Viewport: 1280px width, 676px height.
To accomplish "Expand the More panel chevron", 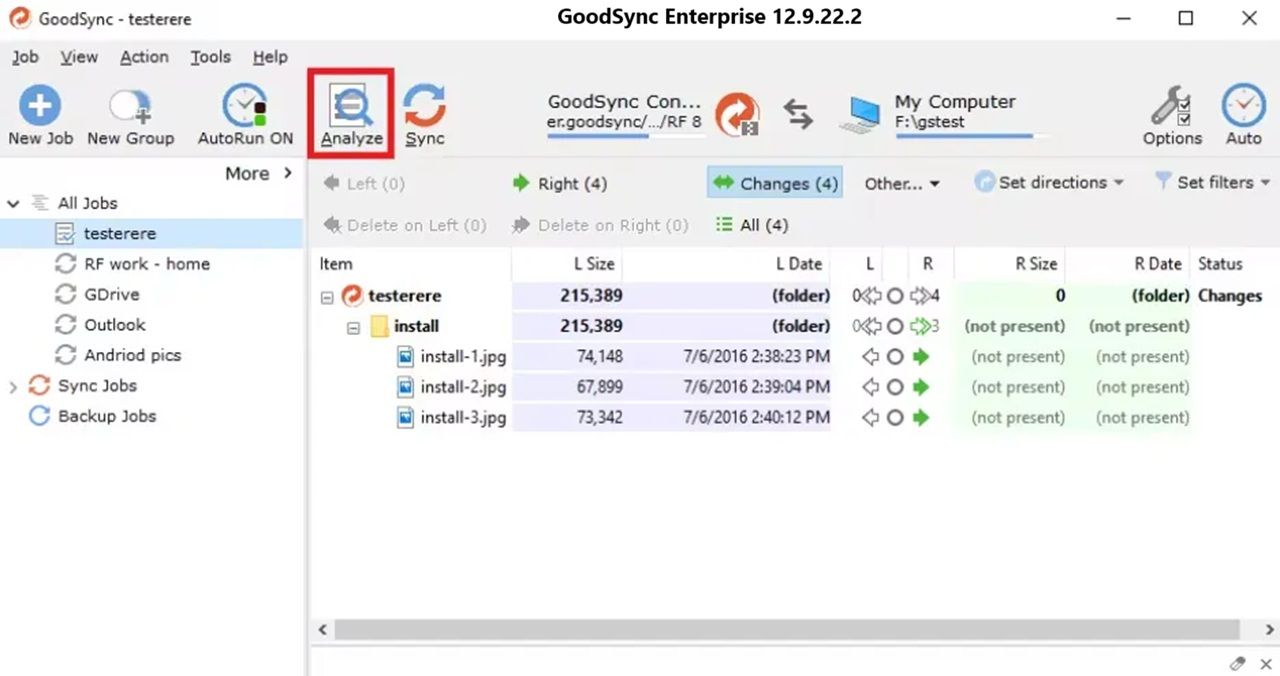I will tap(288, 173).
